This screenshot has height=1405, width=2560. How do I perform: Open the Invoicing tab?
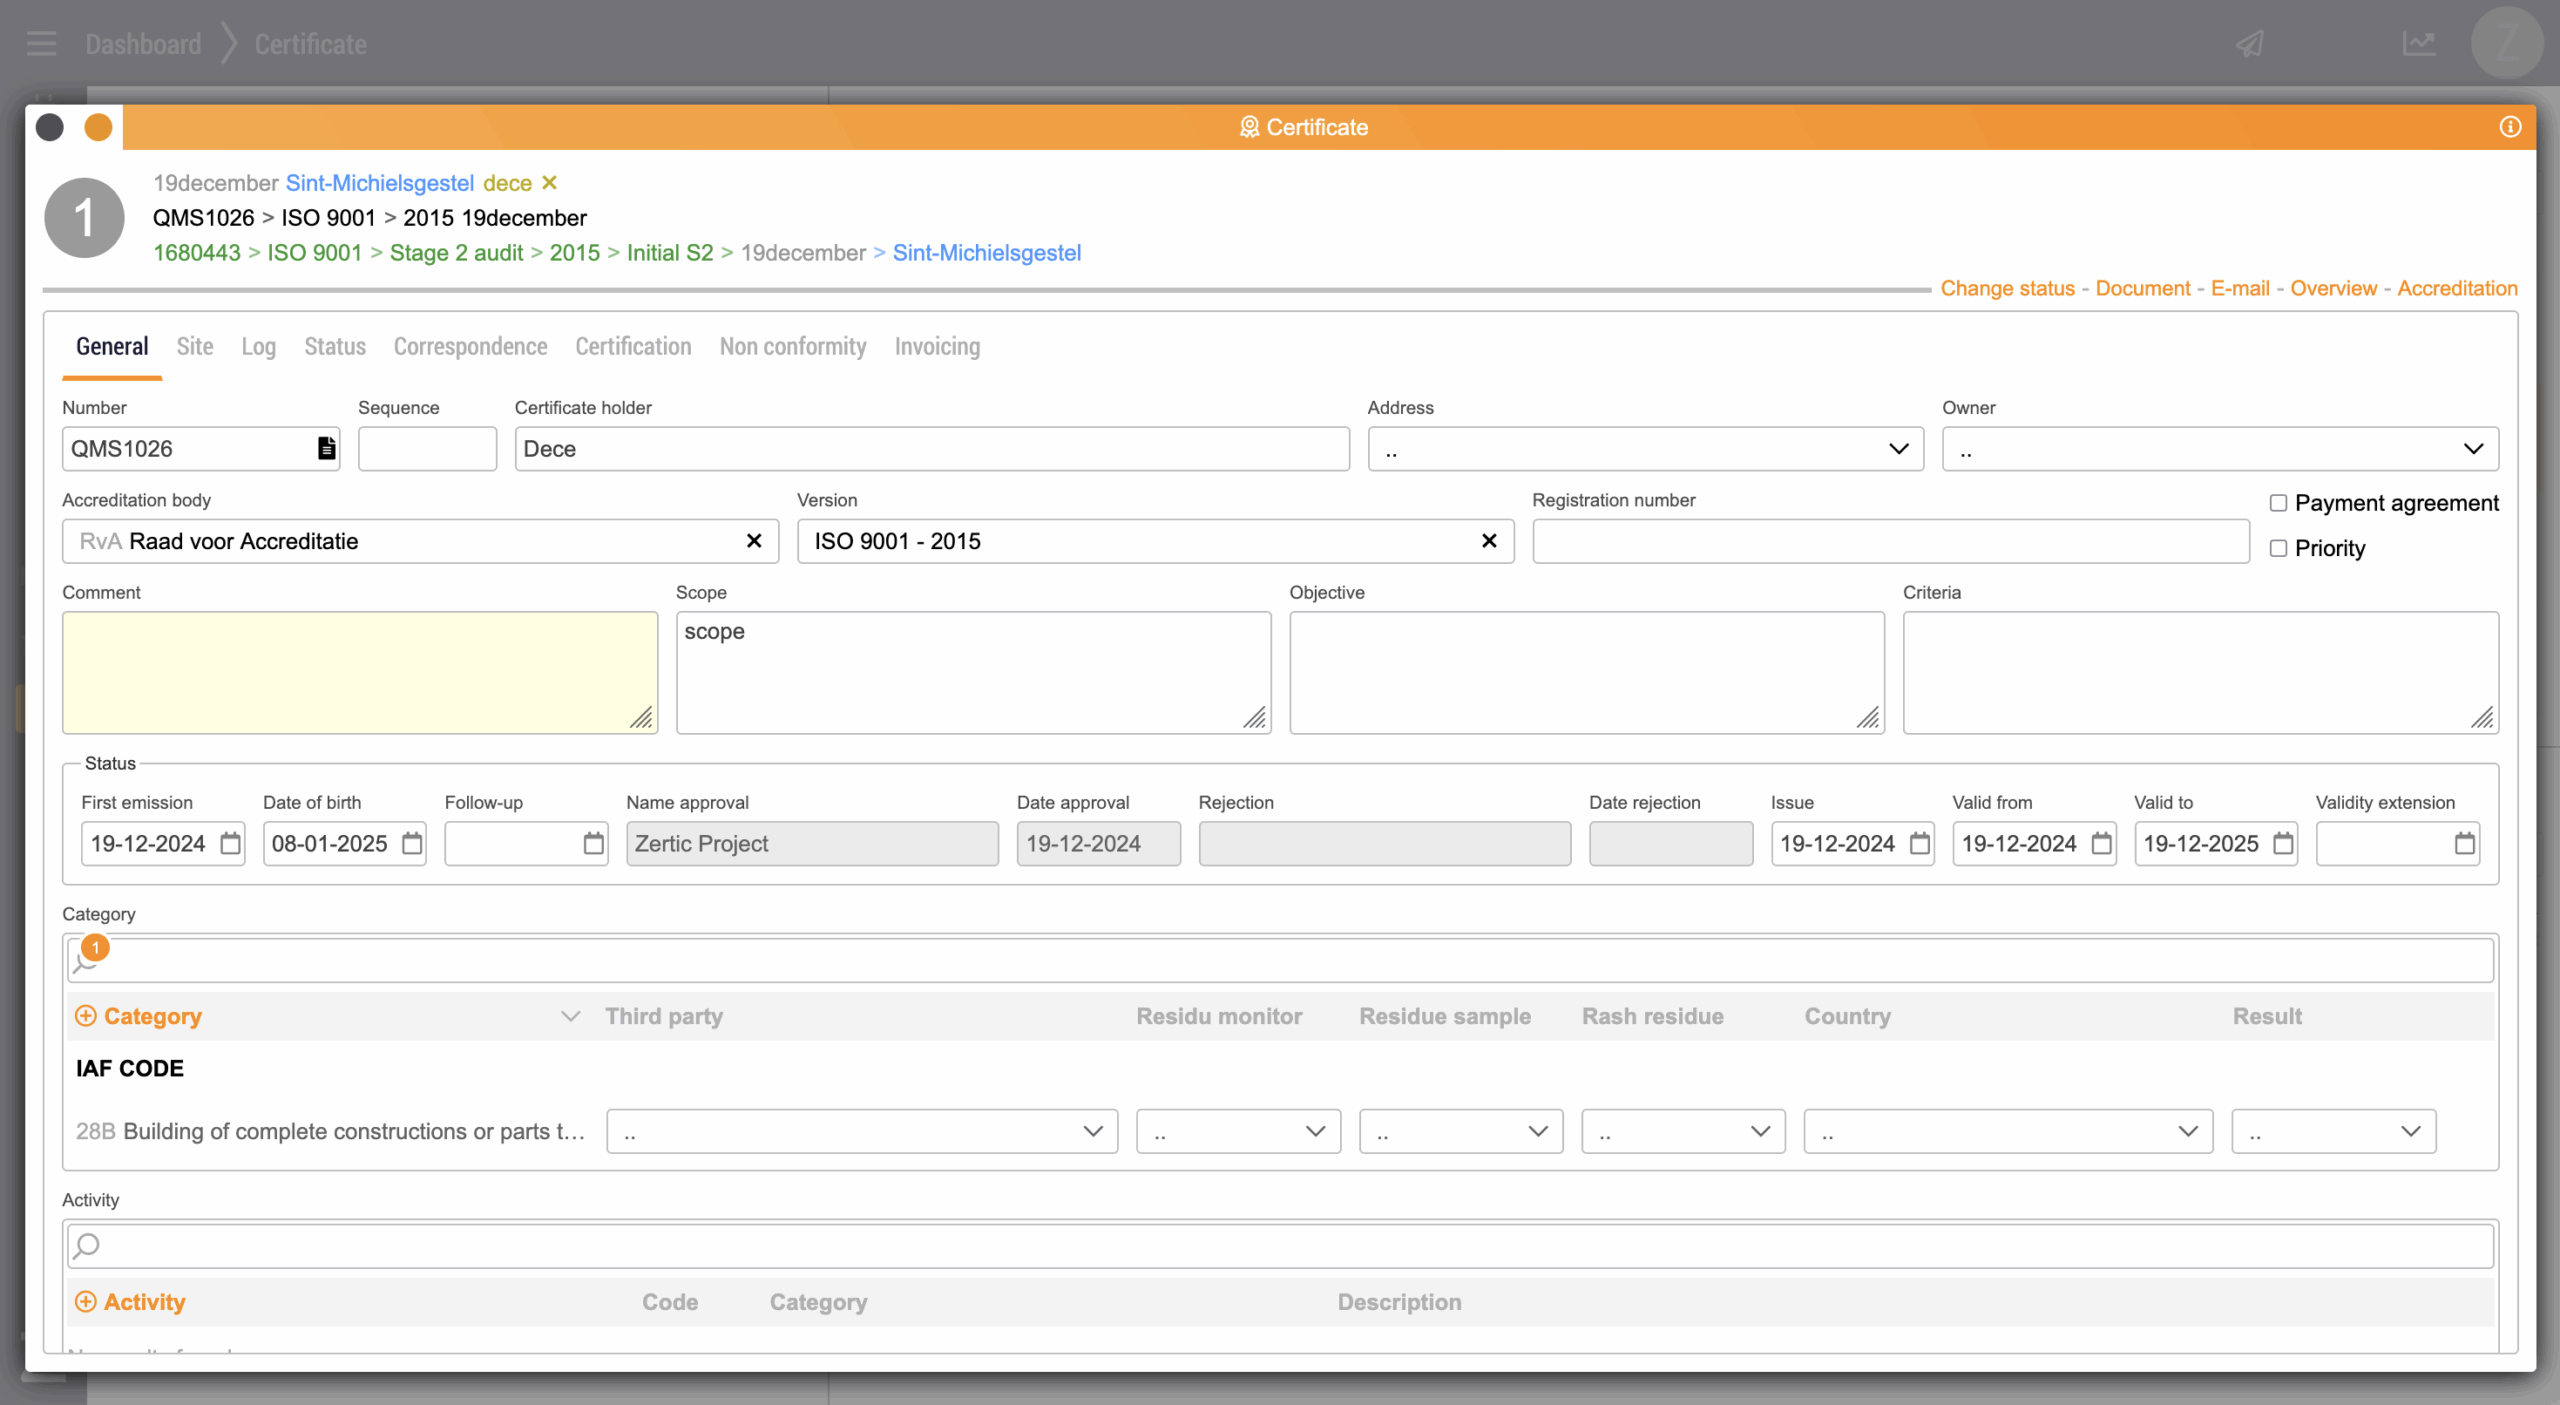(x=936, y=346)
